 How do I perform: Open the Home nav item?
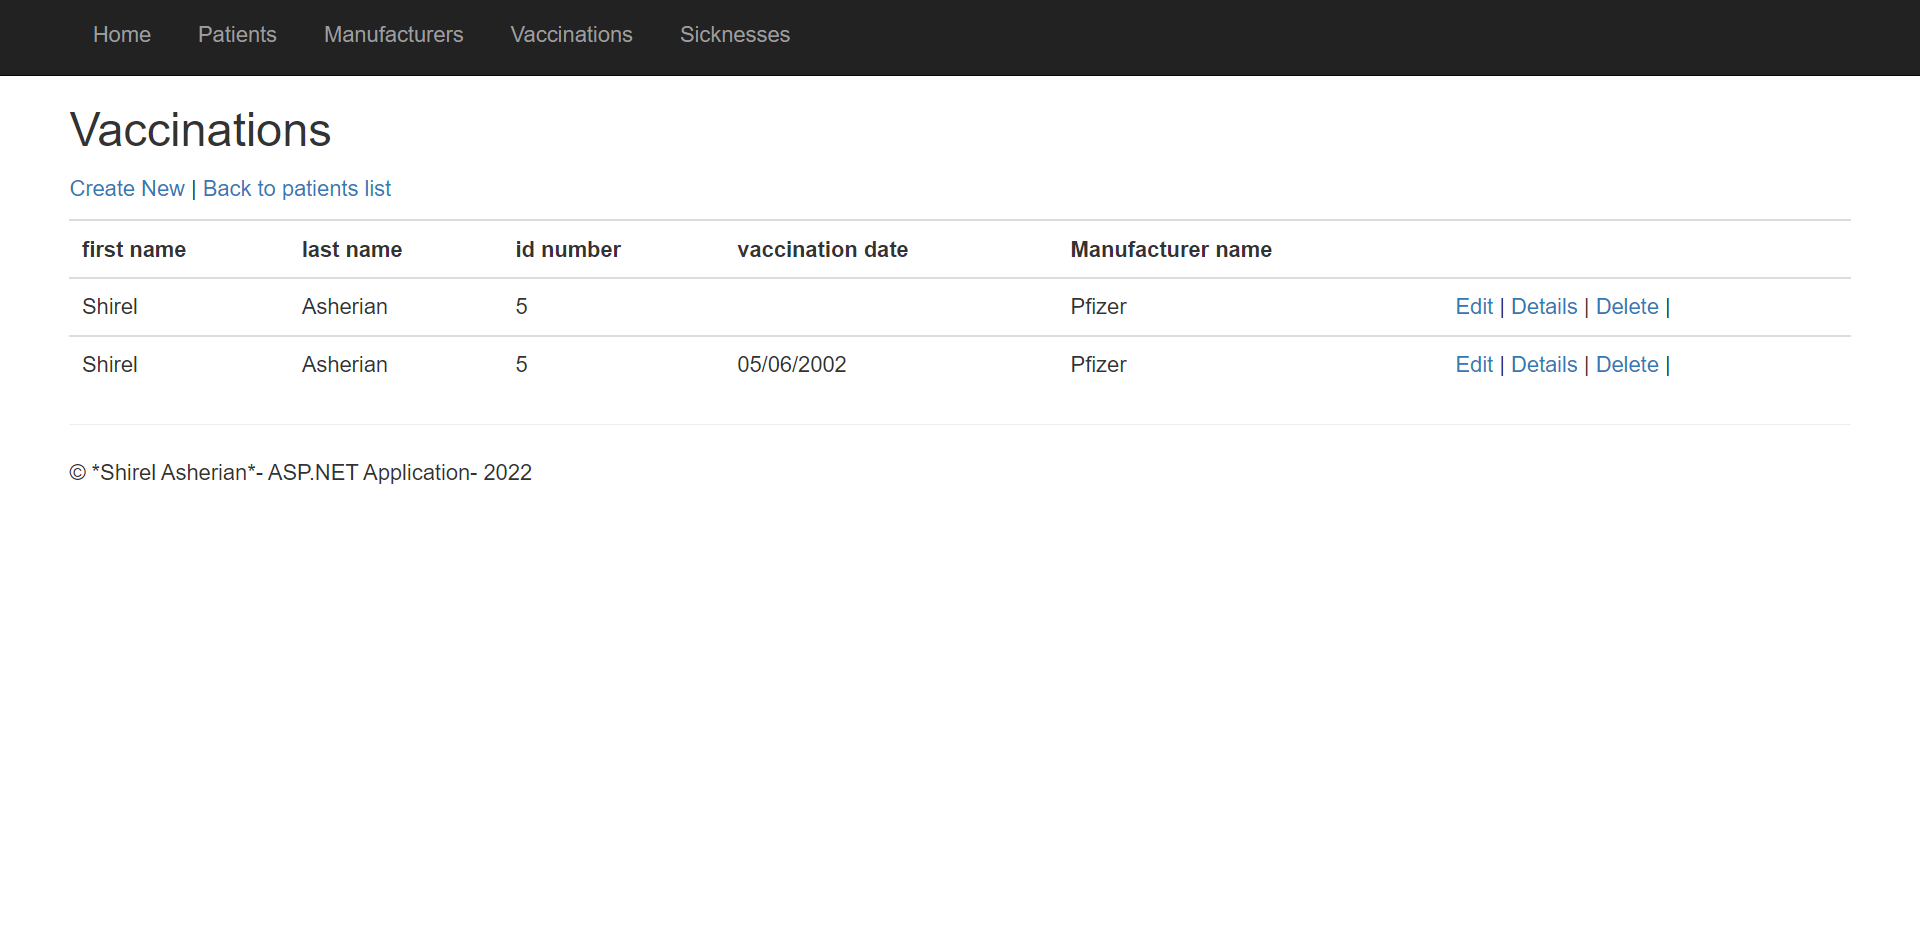(122, 35)
